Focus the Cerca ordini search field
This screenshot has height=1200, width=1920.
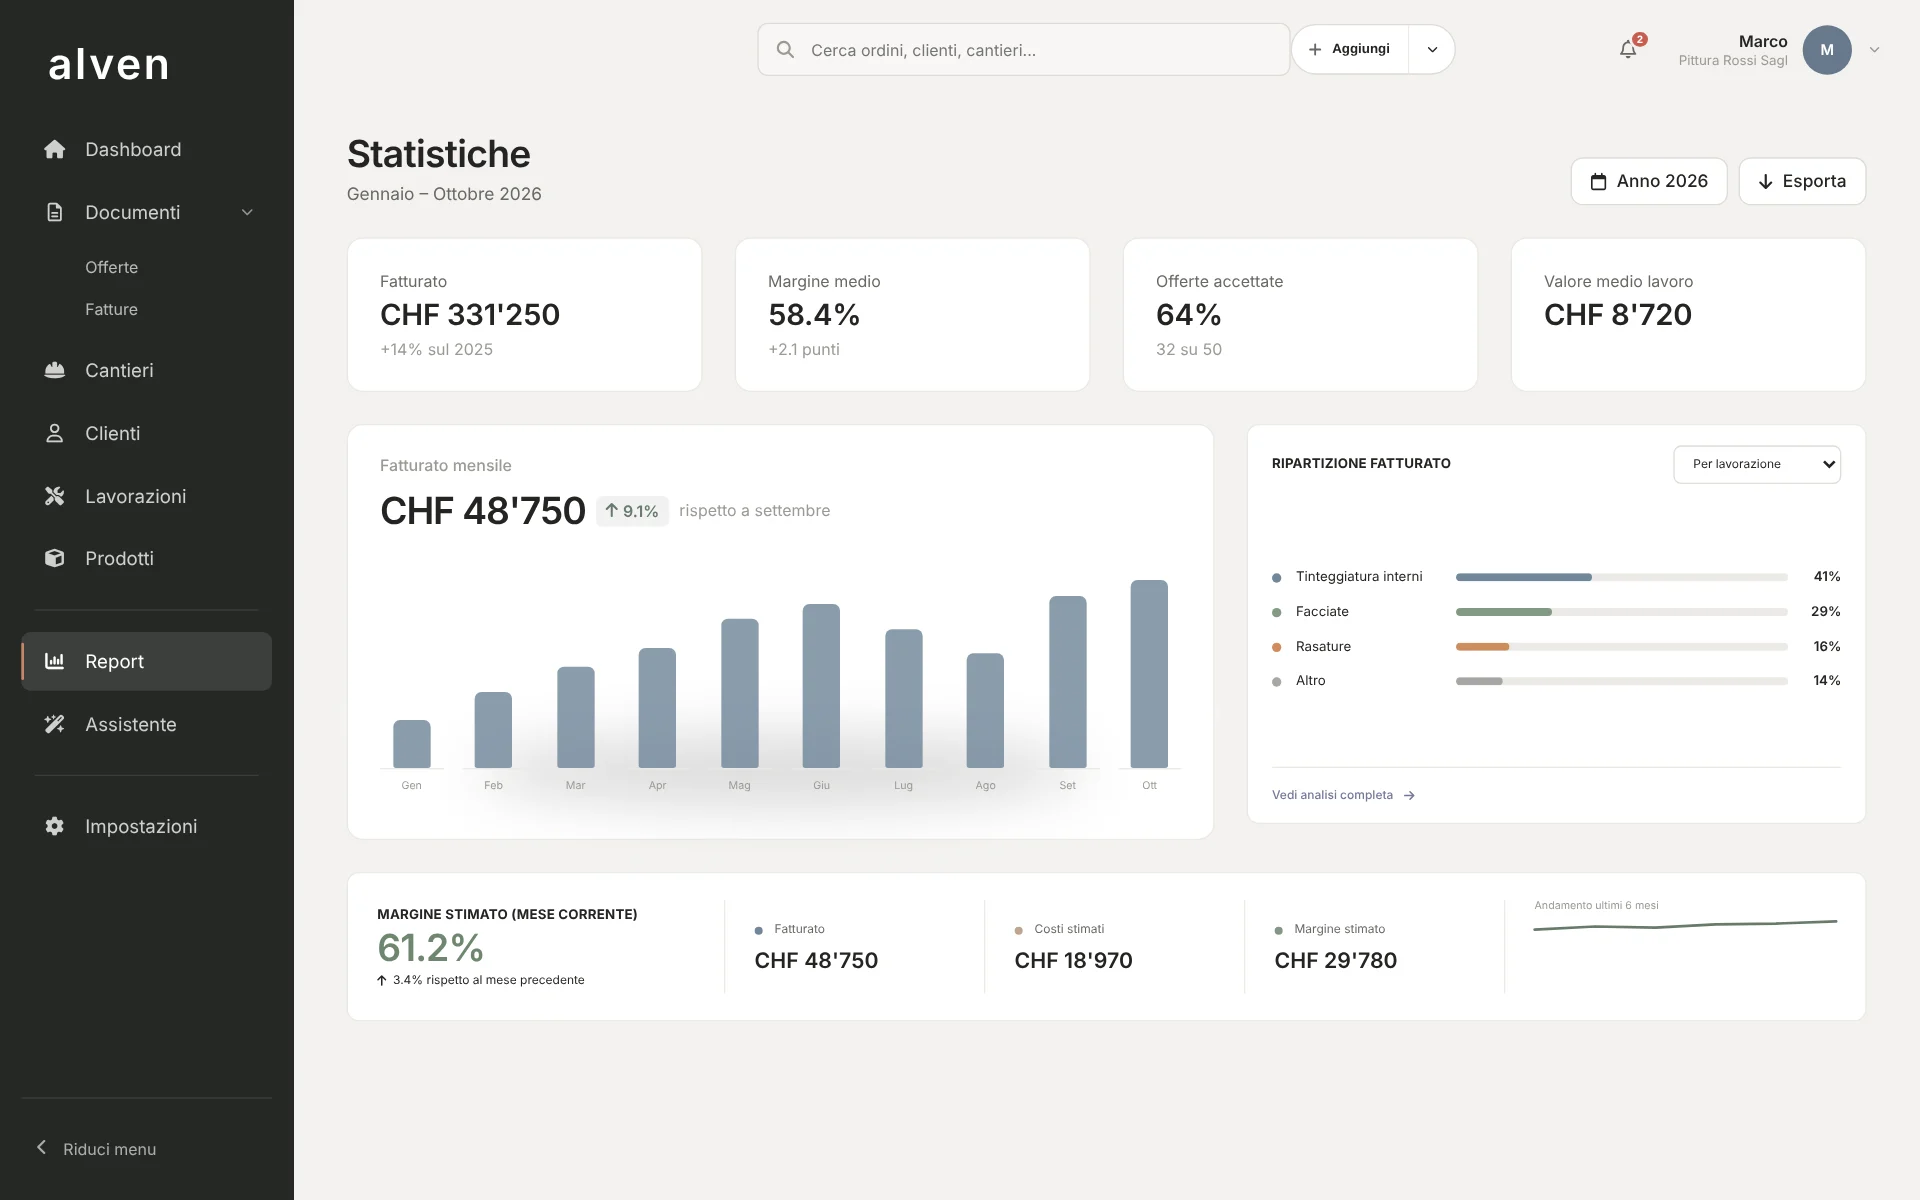click(x=1024, y=50)
